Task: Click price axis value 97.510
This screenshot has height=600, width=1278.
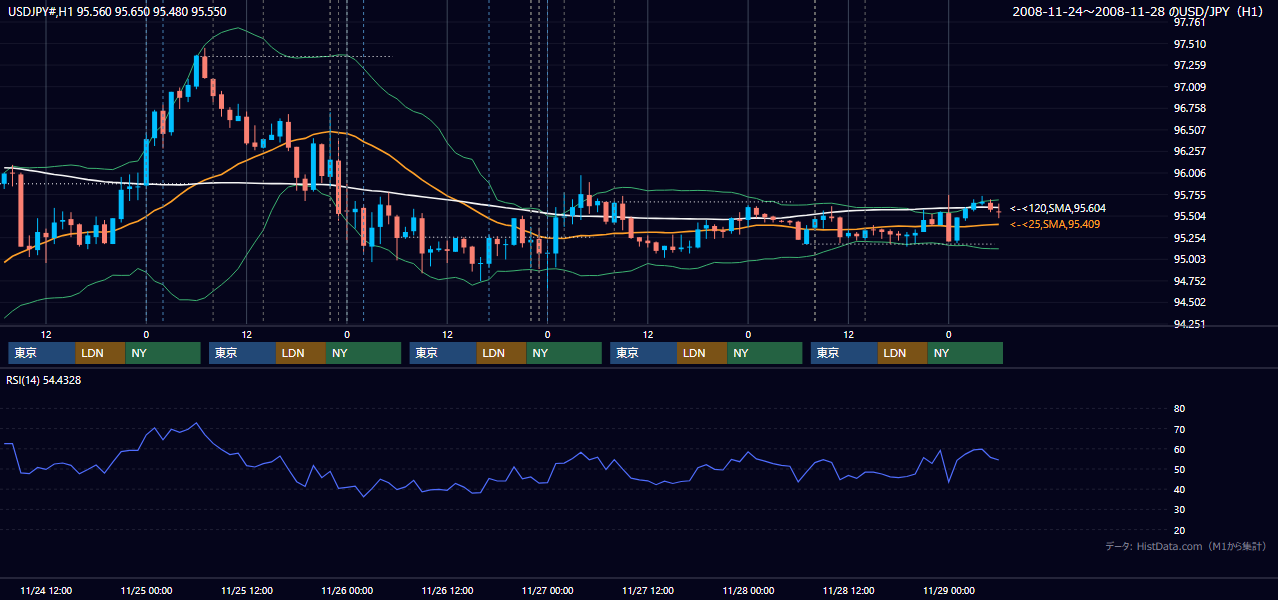Action: pos(1189,44)
